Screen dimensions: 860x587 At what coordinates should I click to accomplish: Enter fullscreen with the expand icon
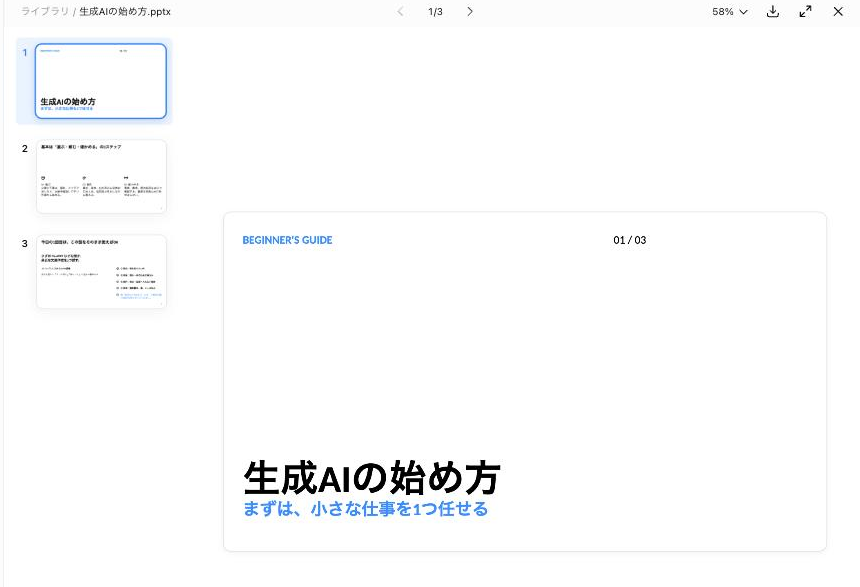805,12
